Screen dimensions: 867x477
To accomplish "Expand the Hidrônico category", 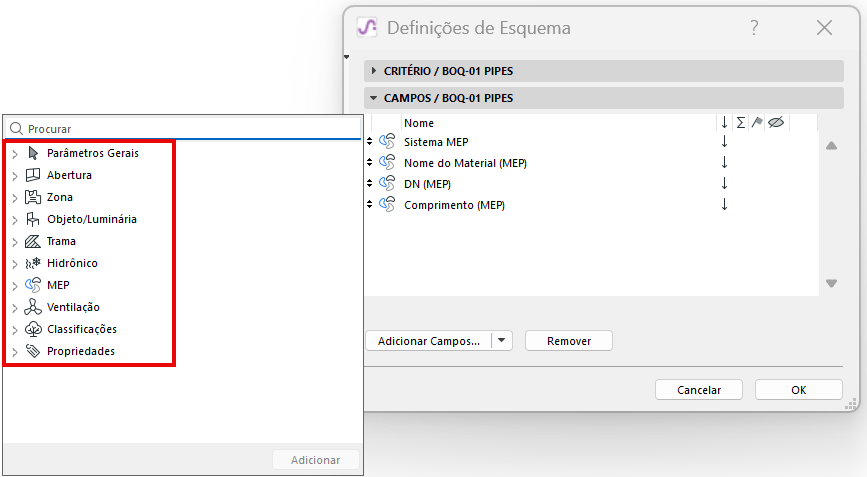I will tap(15, 264).
